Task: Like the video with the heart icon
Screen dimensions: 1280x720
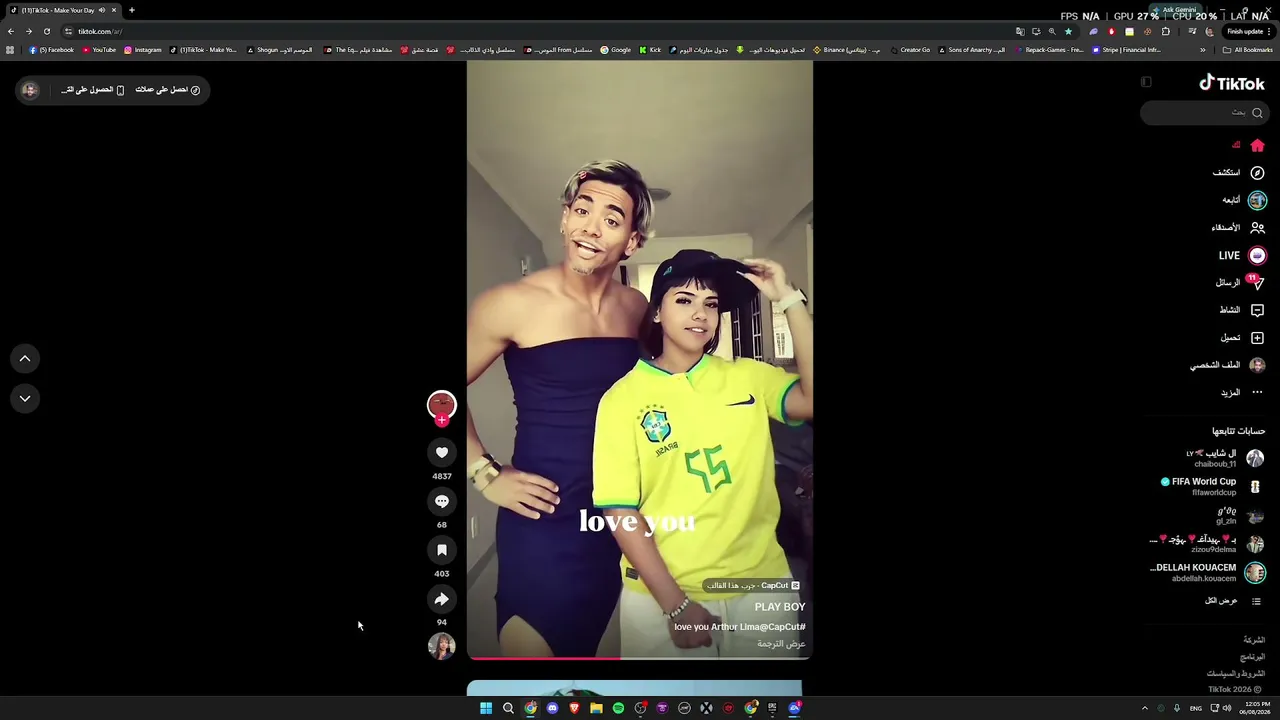Action: pos(441,453)
